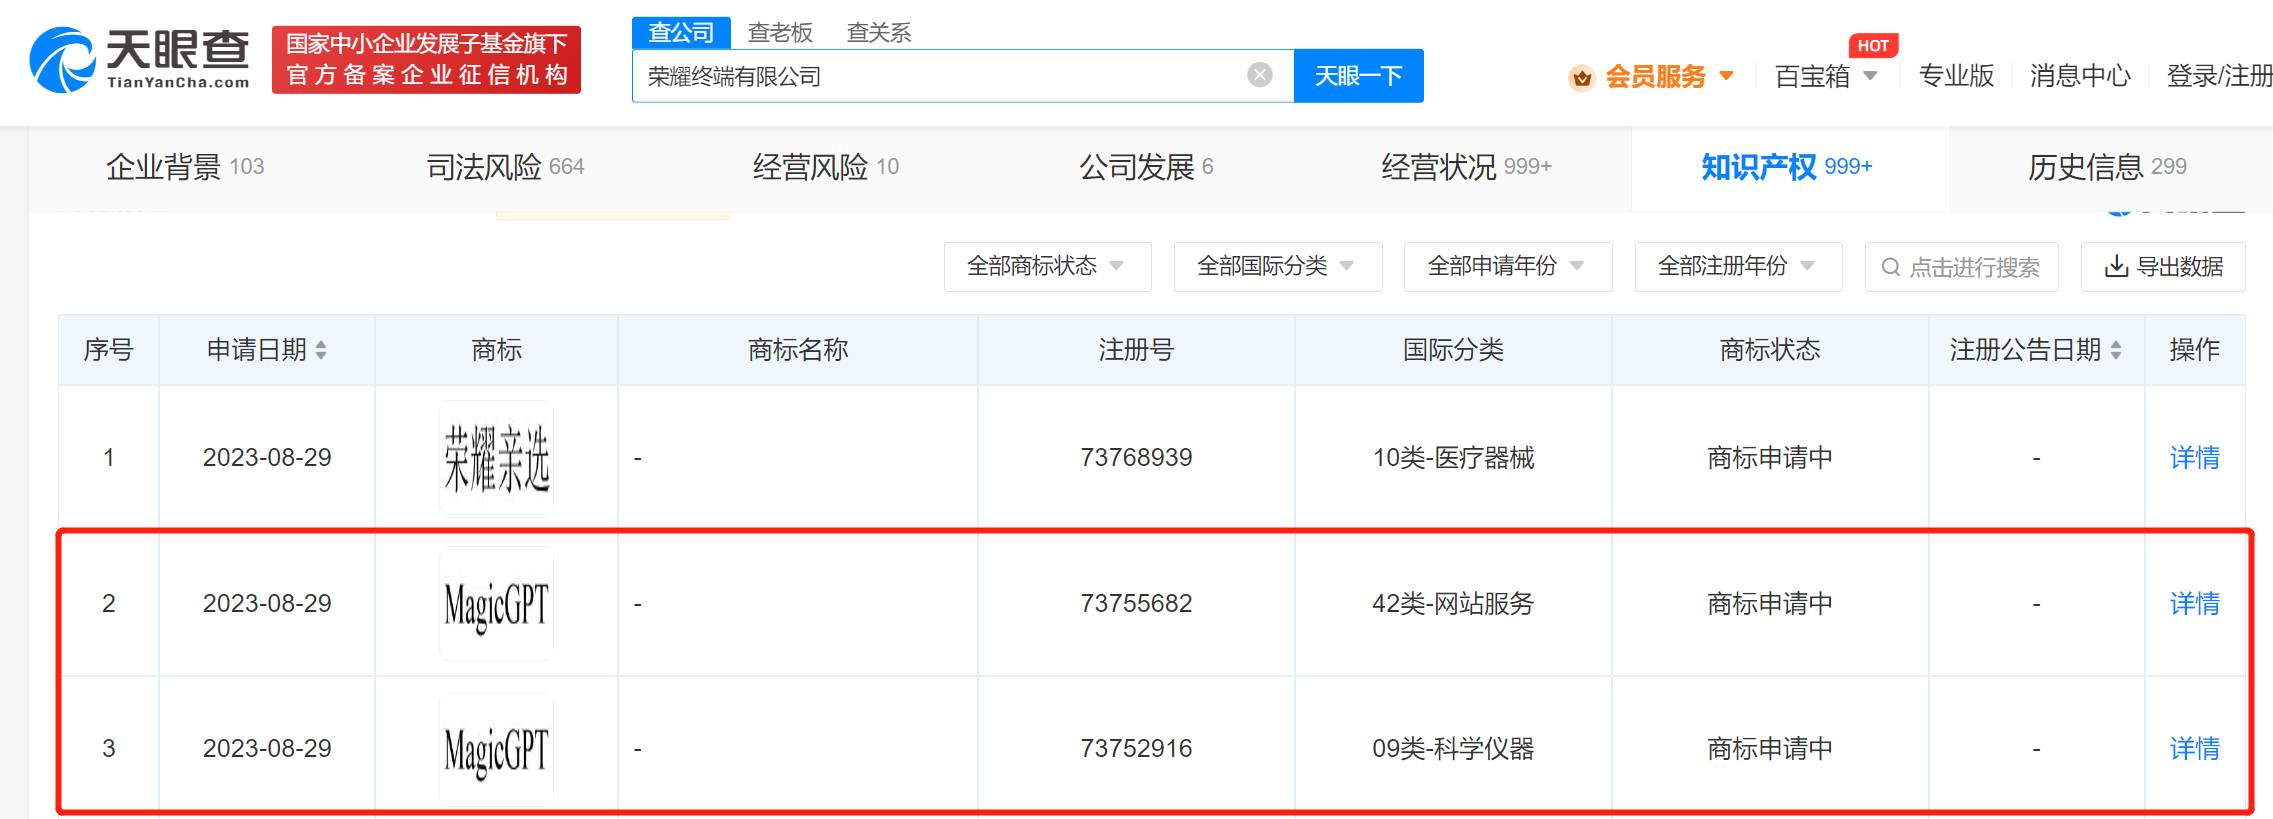Click the 42类-网站服务 classification cell
This screenshot has width=2273, height=819.
click(x=1453, y=604)
